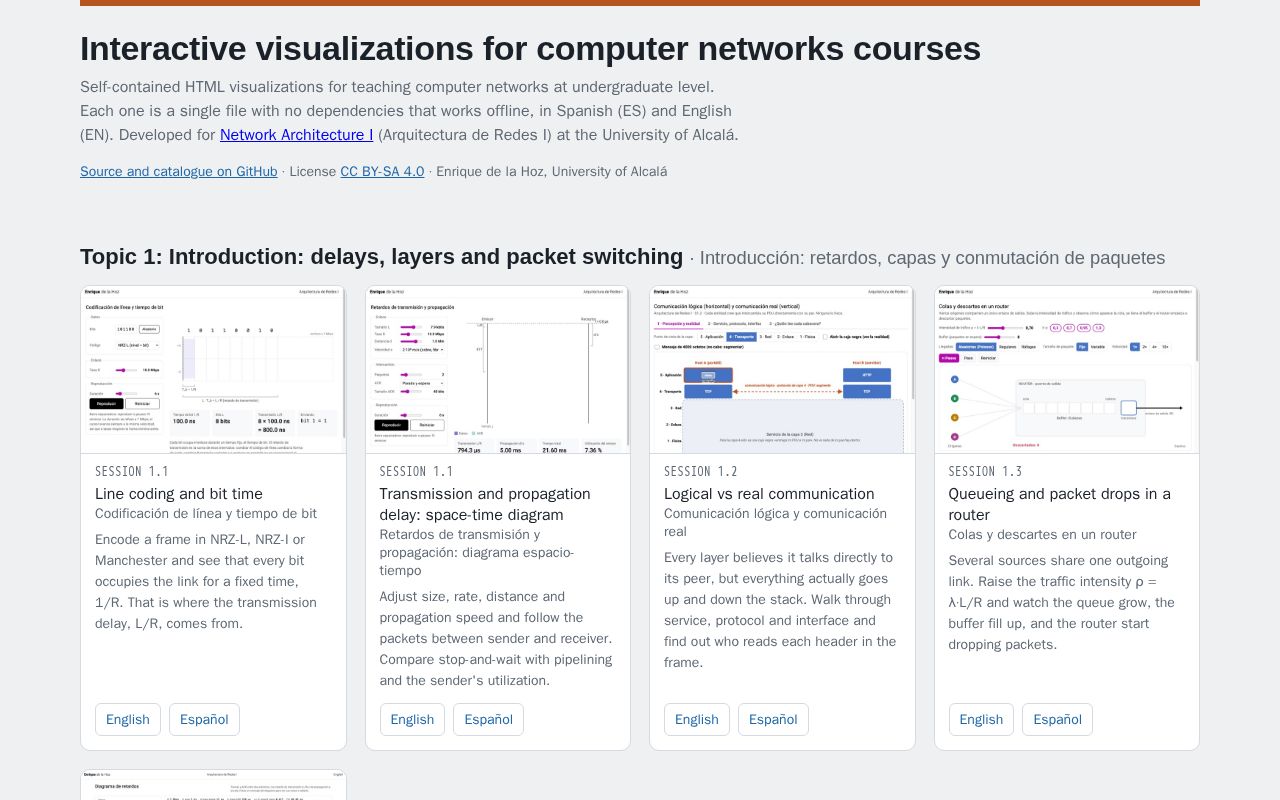Viewport: 1280px width, 800px height.
Task: Click 'Transmission and propagation delay: space-time diagram' title
Action: coord(485,504)
